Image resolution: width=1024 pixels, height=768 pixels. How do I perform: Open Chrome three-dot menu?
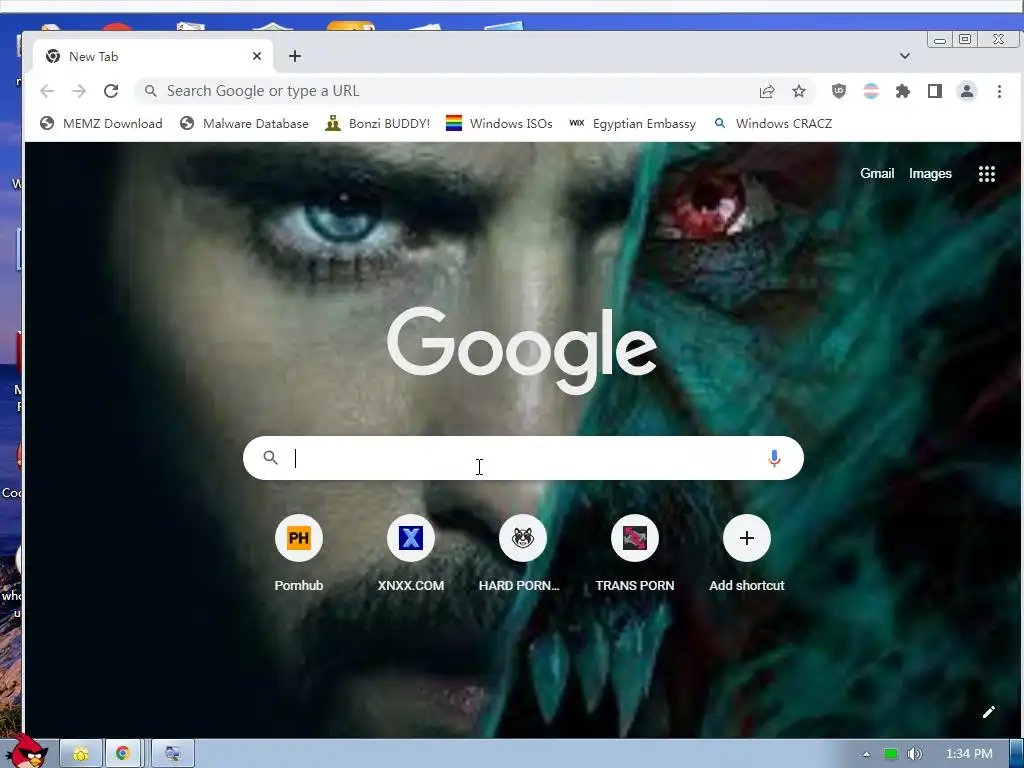tap(999, 91)
